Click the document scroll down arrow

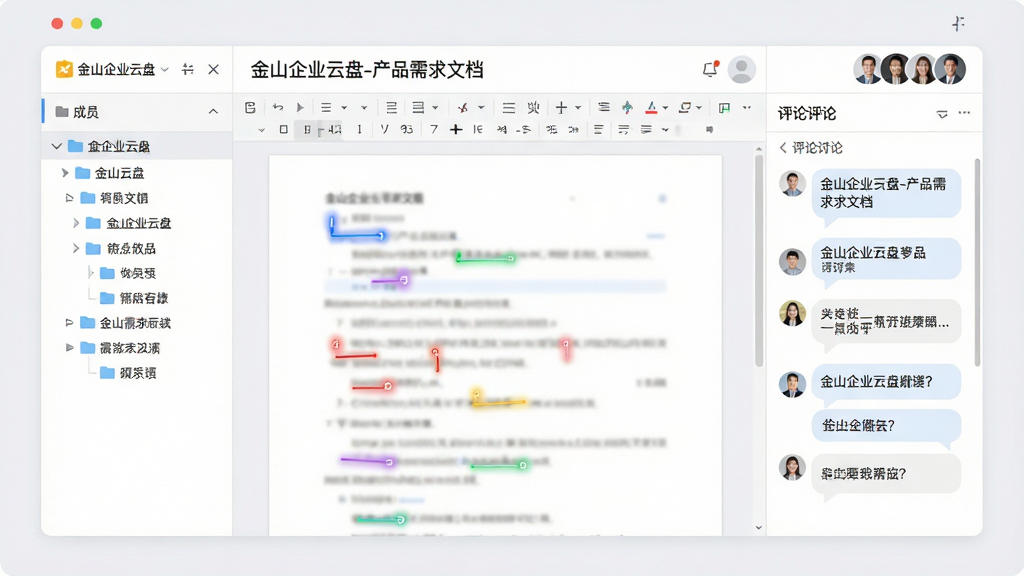[759, 528]
